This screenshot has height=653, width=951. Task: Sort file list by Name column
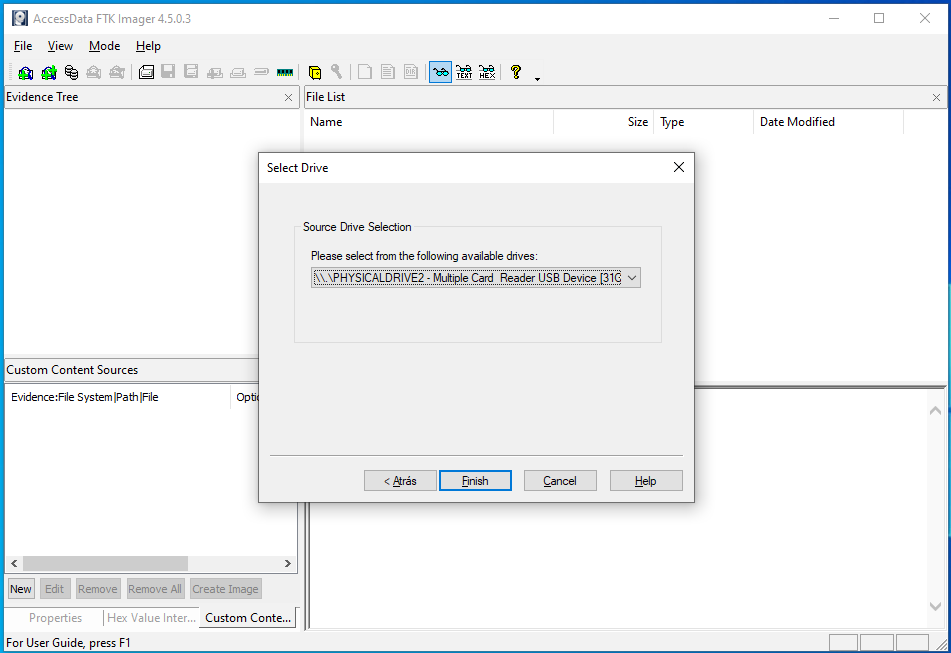point(429,122)
